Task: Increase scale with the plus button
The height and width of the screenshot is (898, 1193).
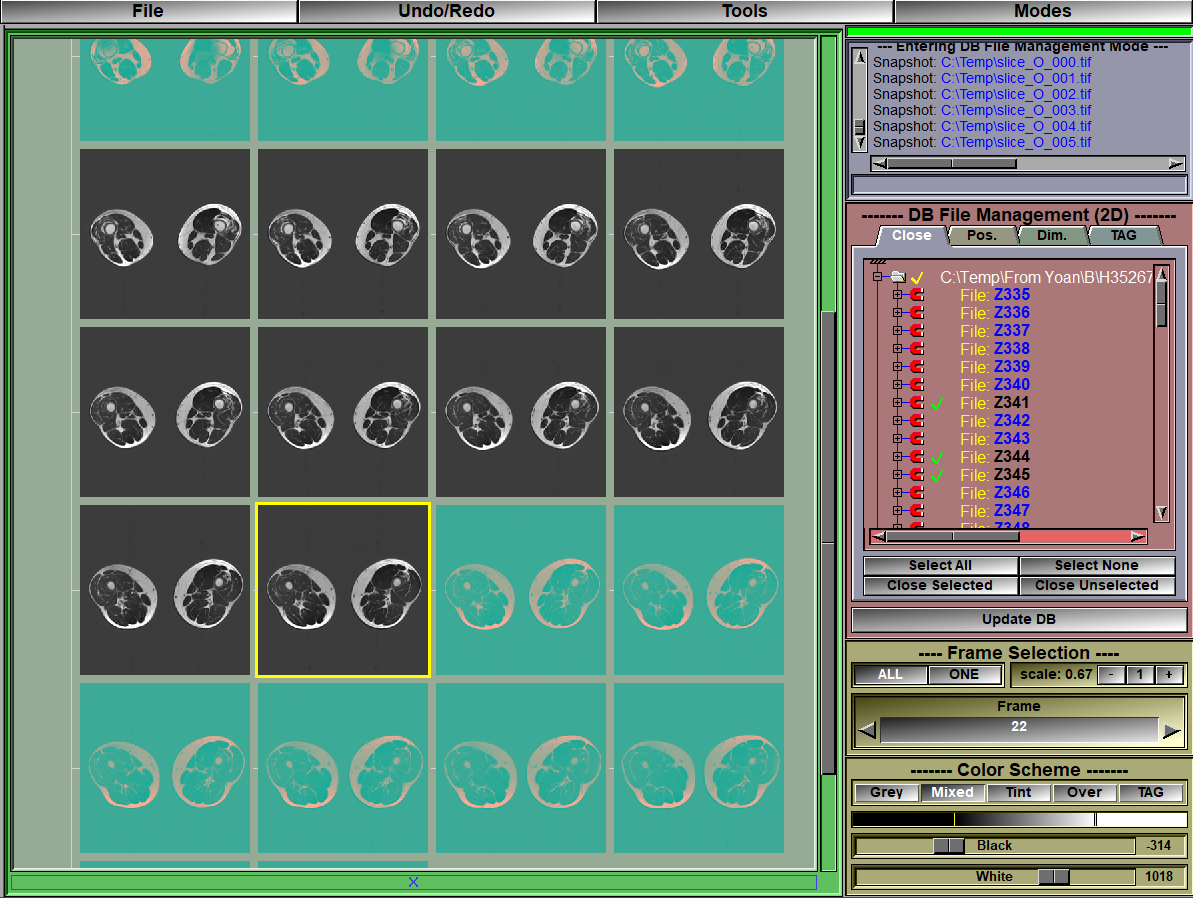Action: (1169, 674)
